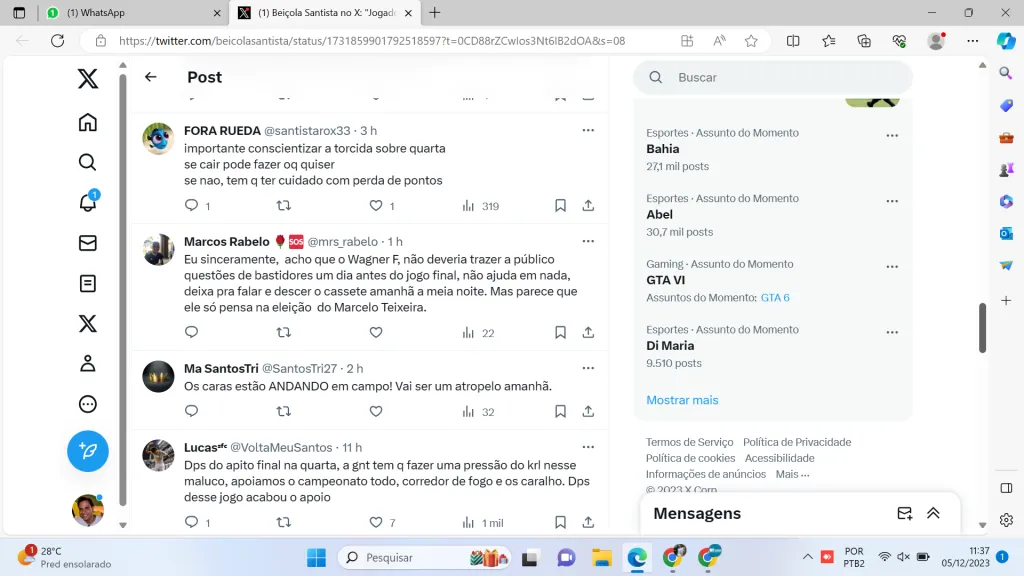Viewport: 1024px width, 576px height.
Task: Click the Mostrar mais link
Action: pos(682,400)
